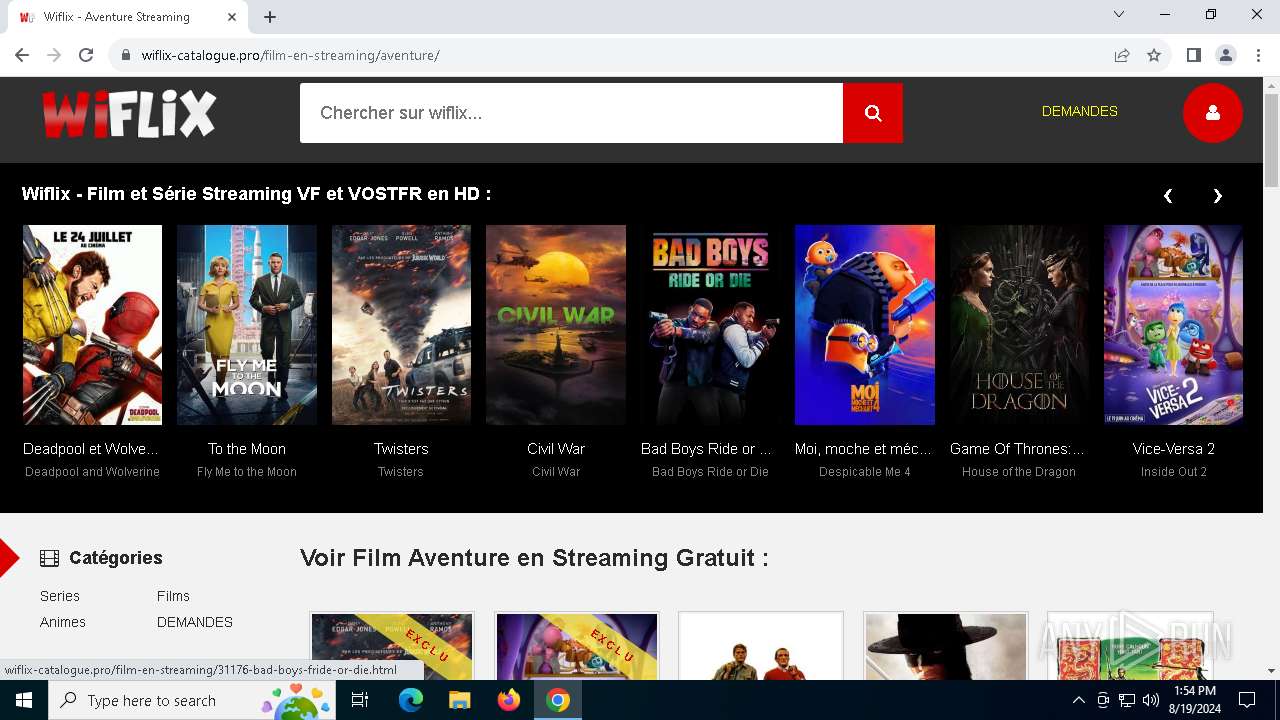Open the Windows Start menu
This screenshot has width=1280, height=720.
point(24,700)
